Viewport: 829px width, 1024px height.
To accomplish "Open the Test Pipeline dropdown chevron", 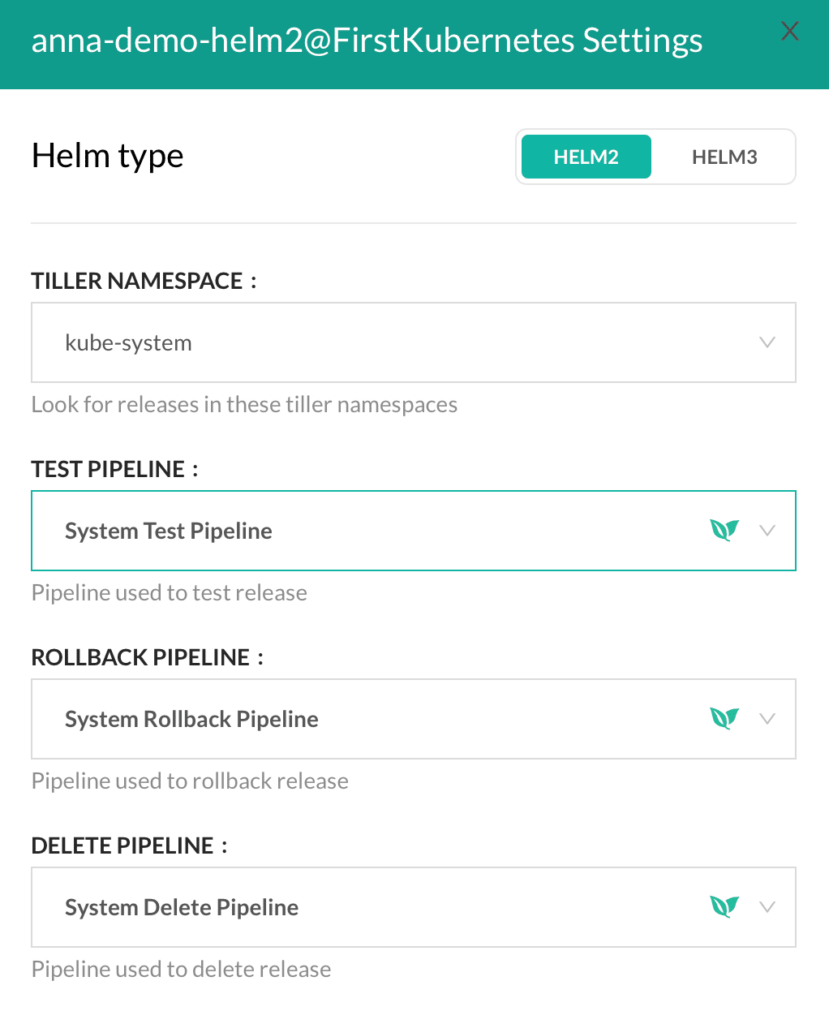I will (x=767, y=530).
